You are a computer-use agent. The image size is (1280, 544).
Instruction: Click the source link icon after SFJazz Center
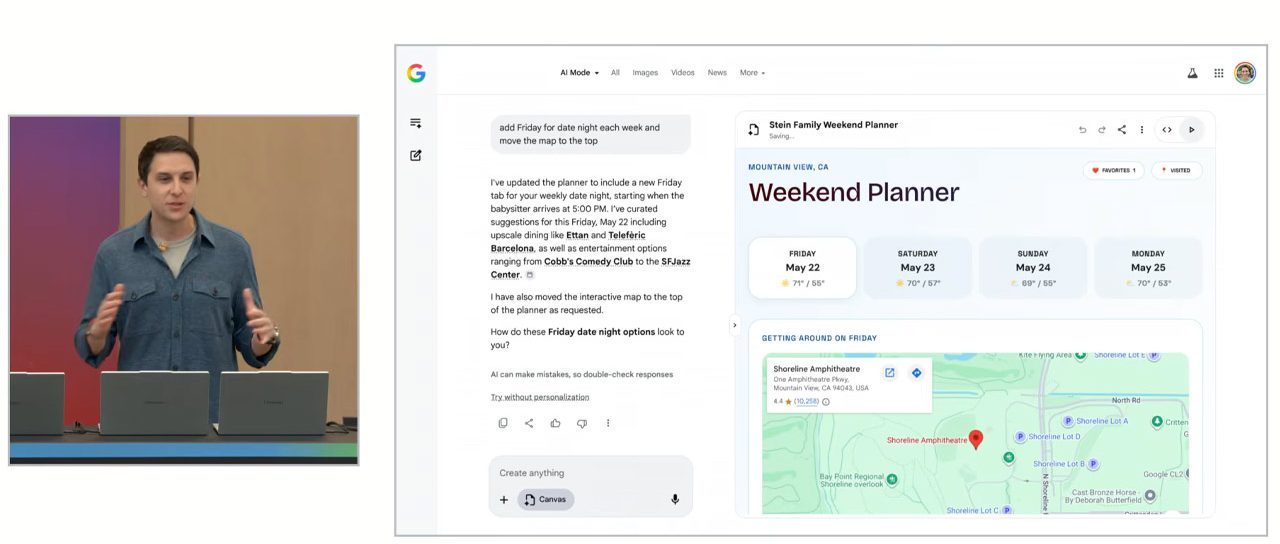pos(530,275)
